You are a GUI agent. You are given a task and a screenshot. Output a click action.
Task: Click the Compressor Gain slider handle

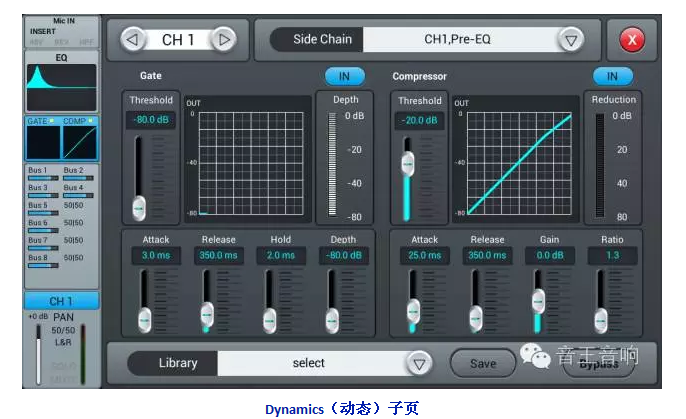pos(538,299)
